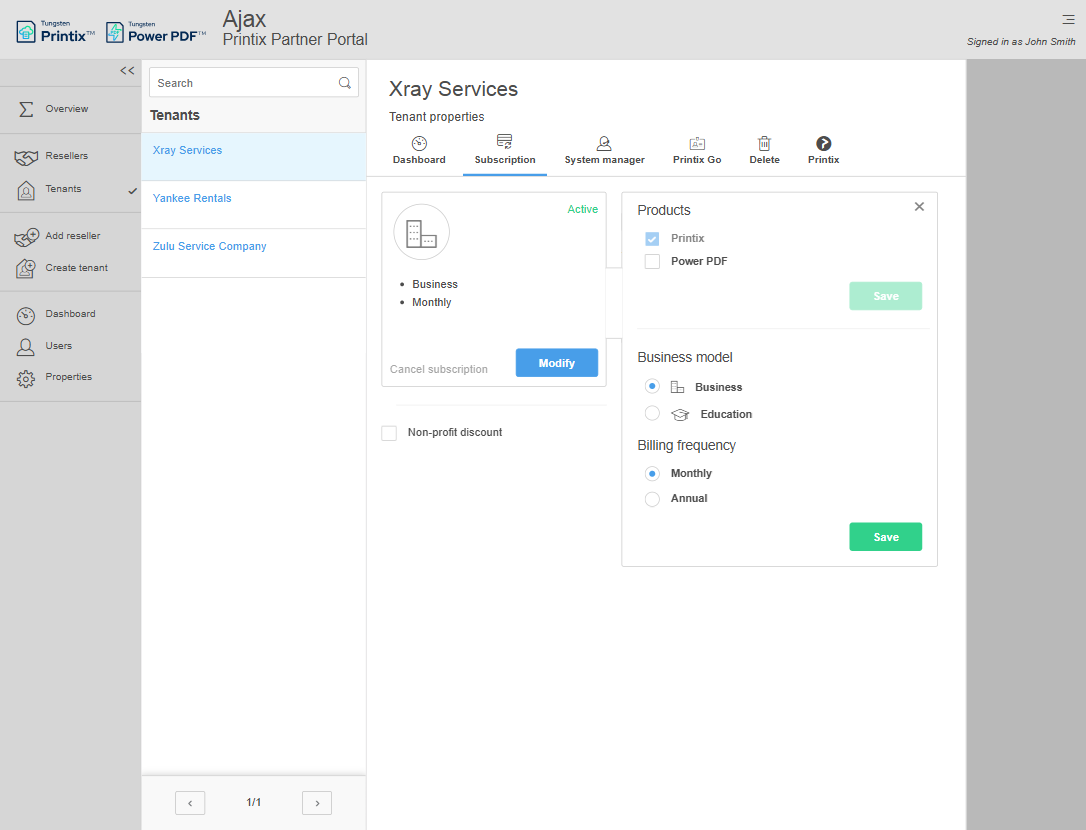
Task: Enable the Power PDF product checkbox
Action: (x=652, y=262)
